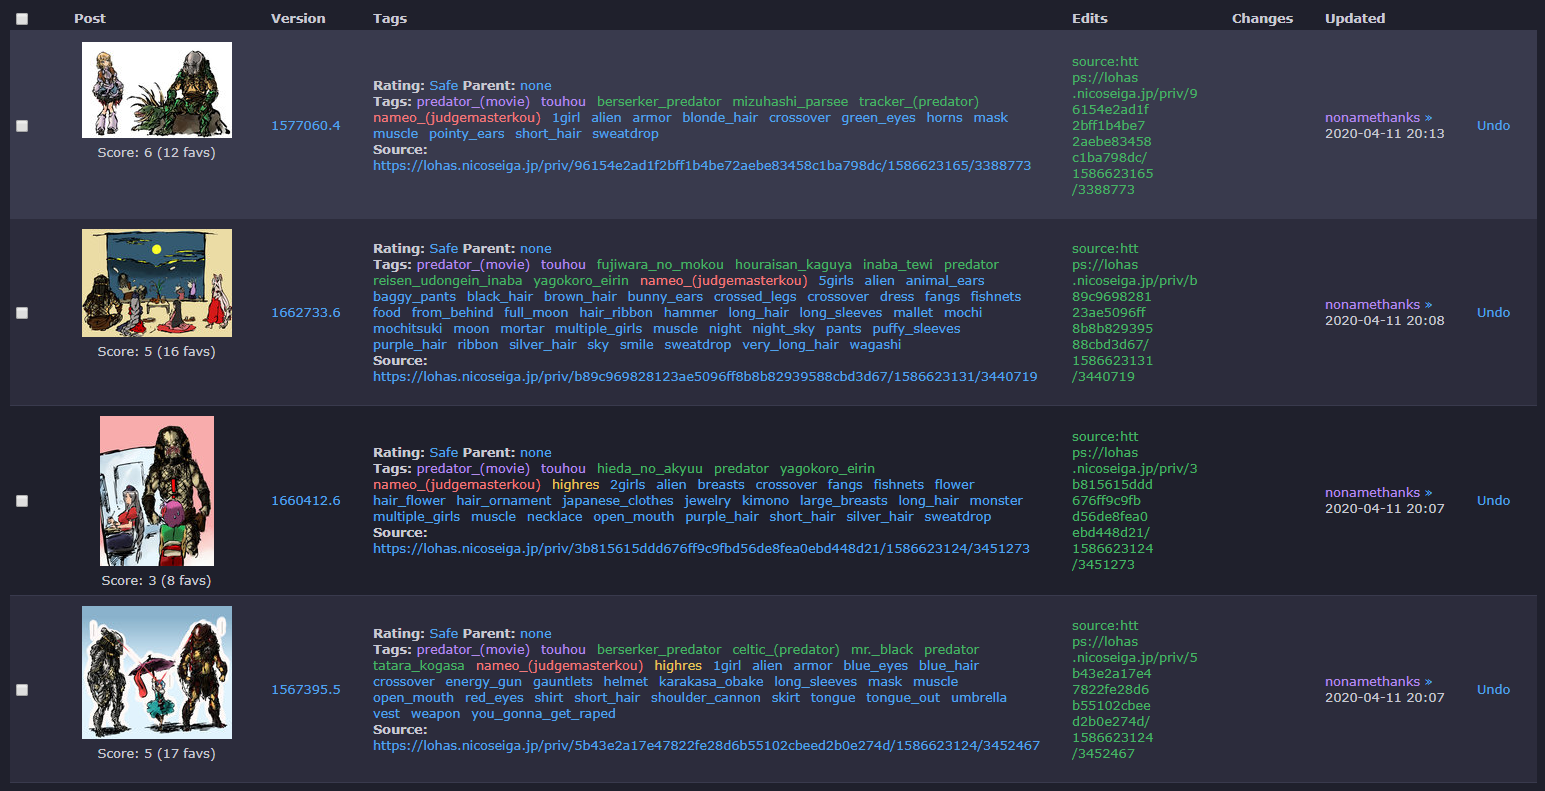Check the box next to the moonlit scene post
This screenshot has width=1545, height=791.
pos(22,312)
